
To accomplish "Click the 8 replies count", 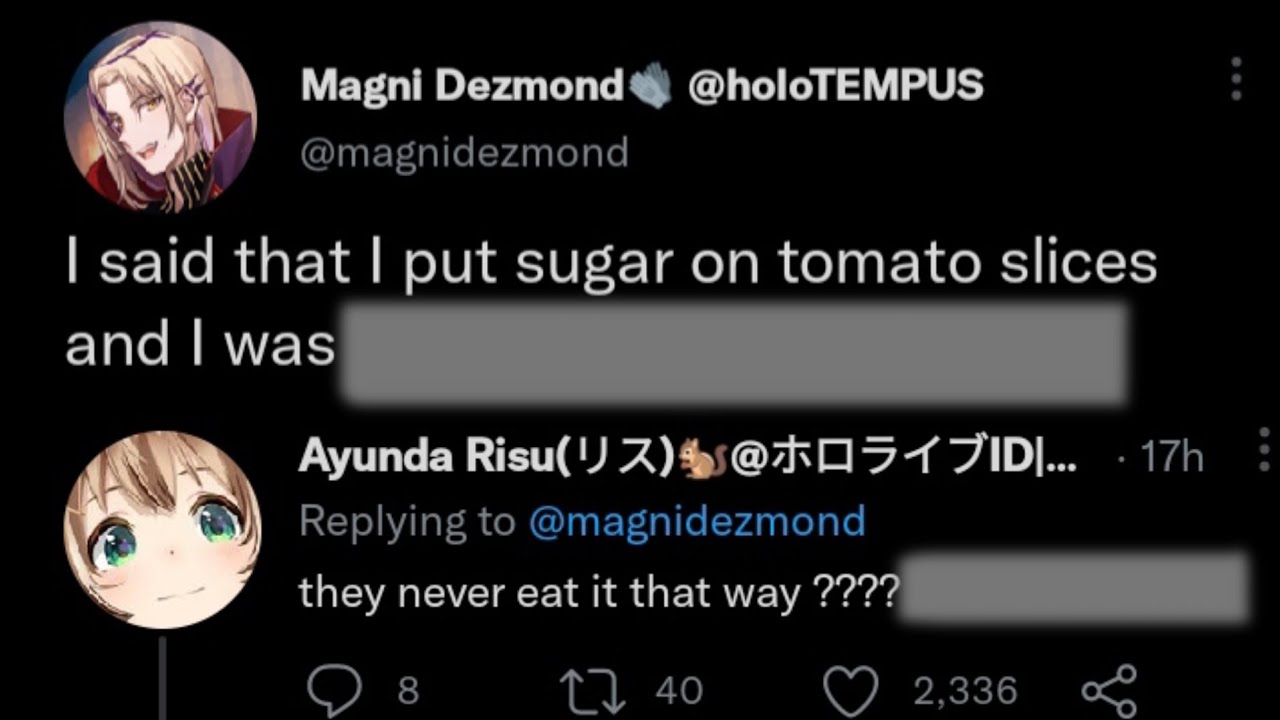I will click(x=408, y=691).
